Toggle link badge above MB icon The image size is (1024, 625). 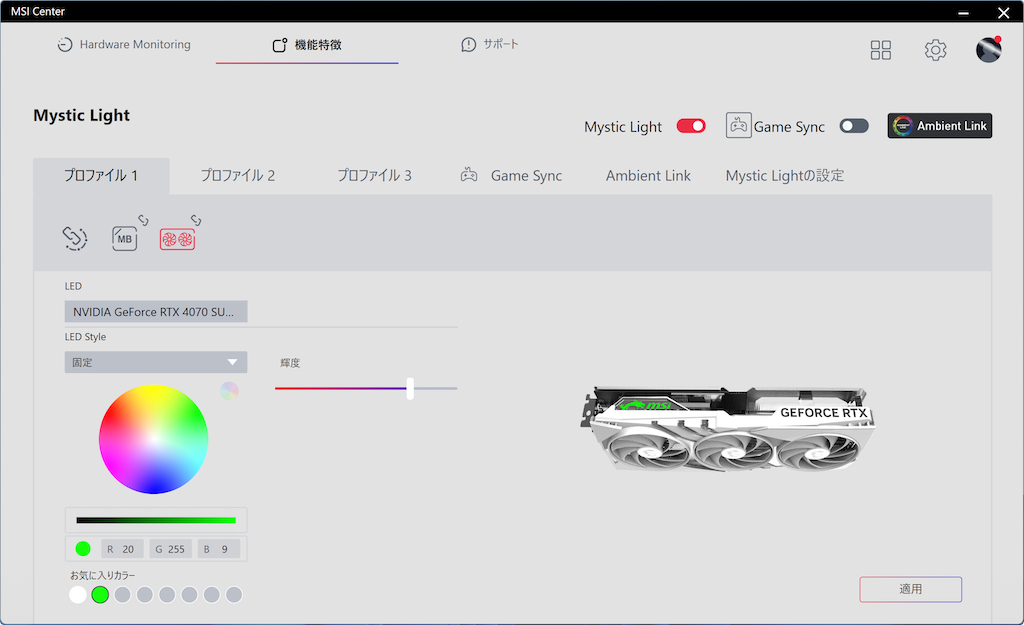(x=143, y=220)
